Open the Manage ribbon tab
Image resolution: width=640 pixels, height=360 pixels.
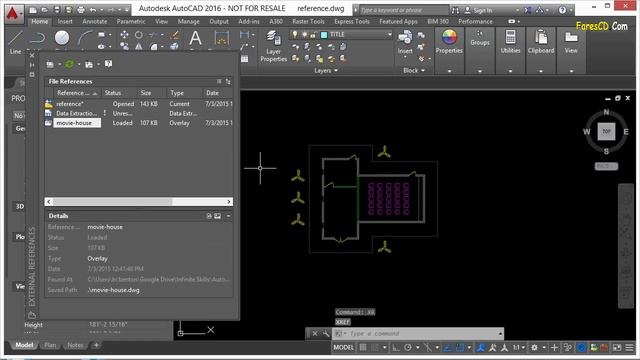pyautogui.click(x=189, y=21)
